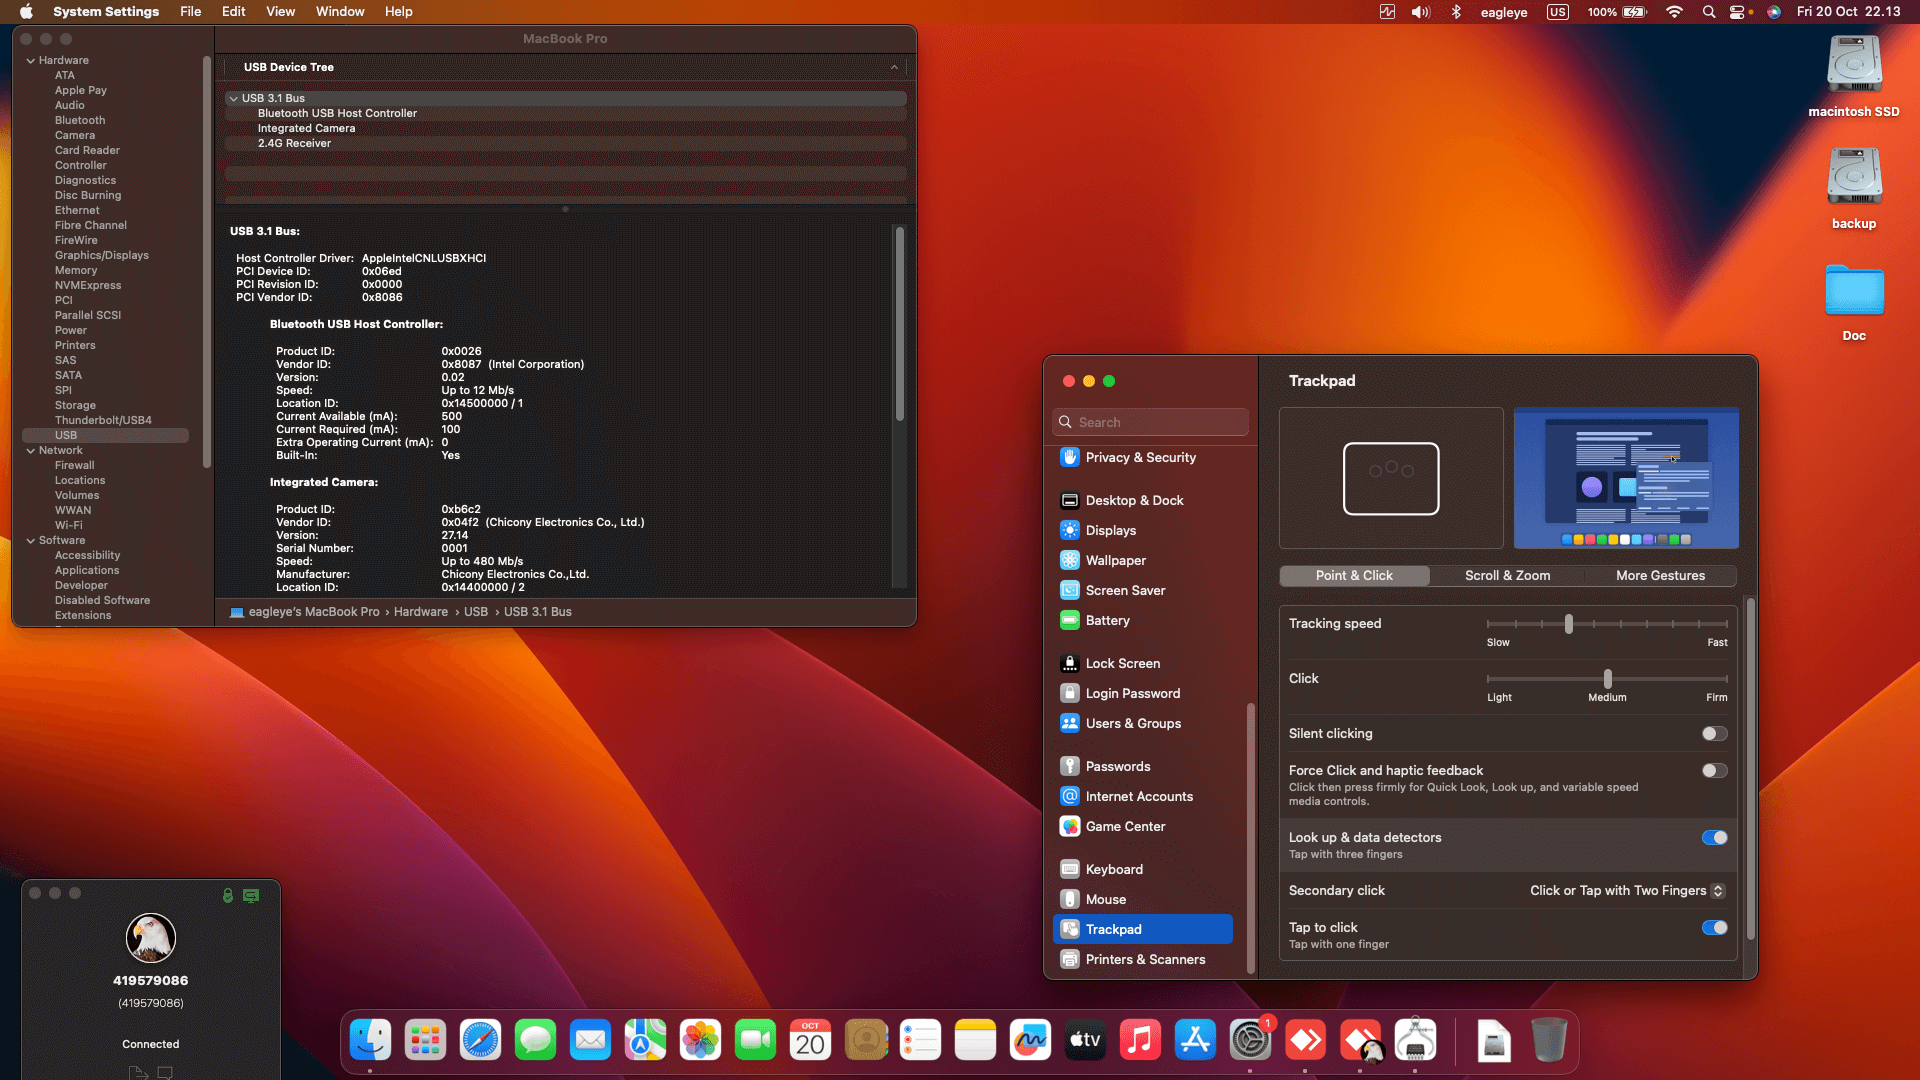The height and width of the screenshot is (1080, 1920).
Task: Collapse the Hardware tree section
Action: click(31, 61)
